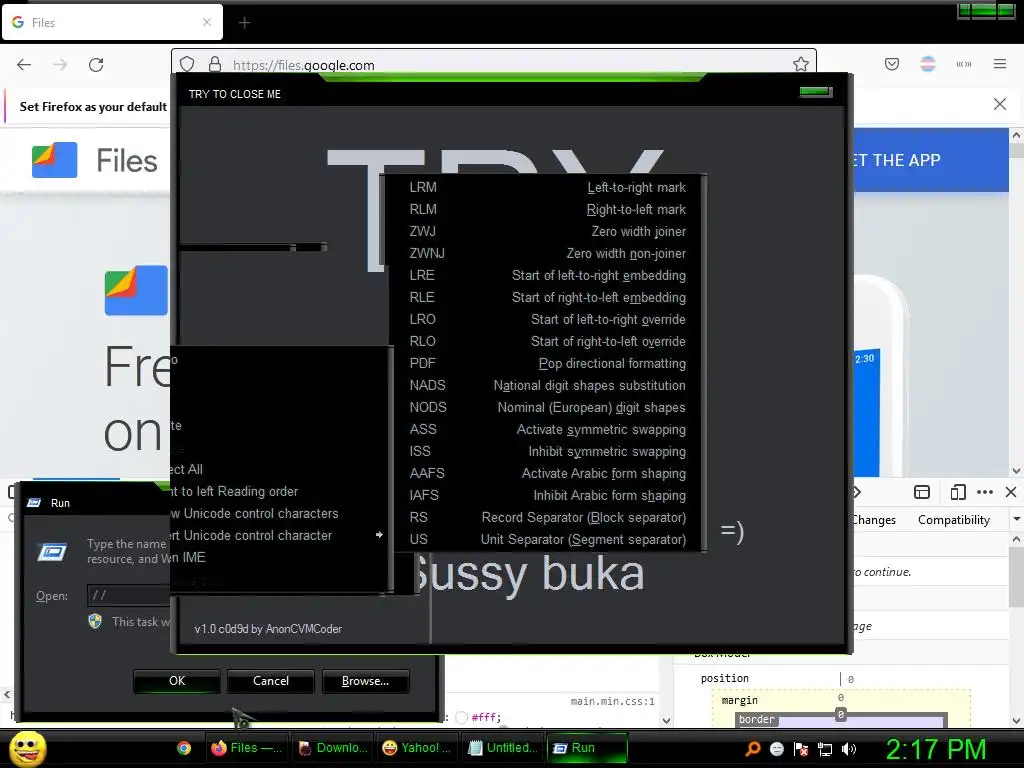
Task: Switch to Downloads taskbar button
Action: coord(333,748)
